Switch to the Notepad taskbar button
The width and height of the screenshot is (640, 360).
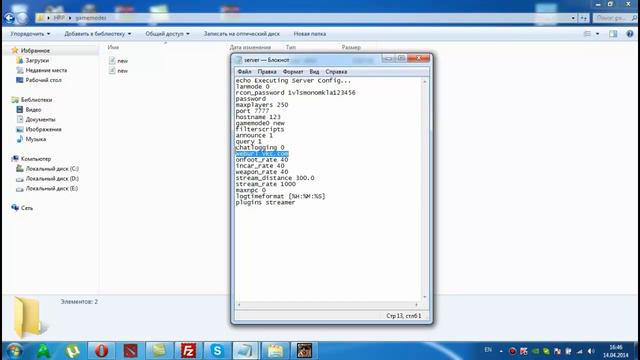click(246, 351)
